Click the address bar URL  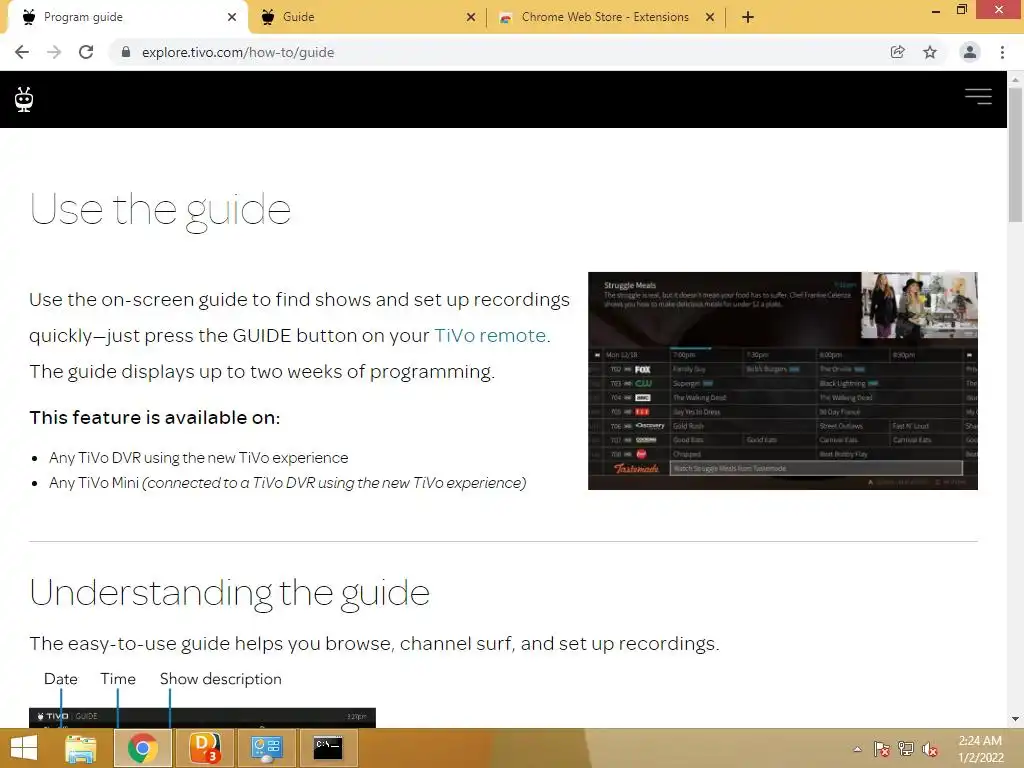click(238, 52)
